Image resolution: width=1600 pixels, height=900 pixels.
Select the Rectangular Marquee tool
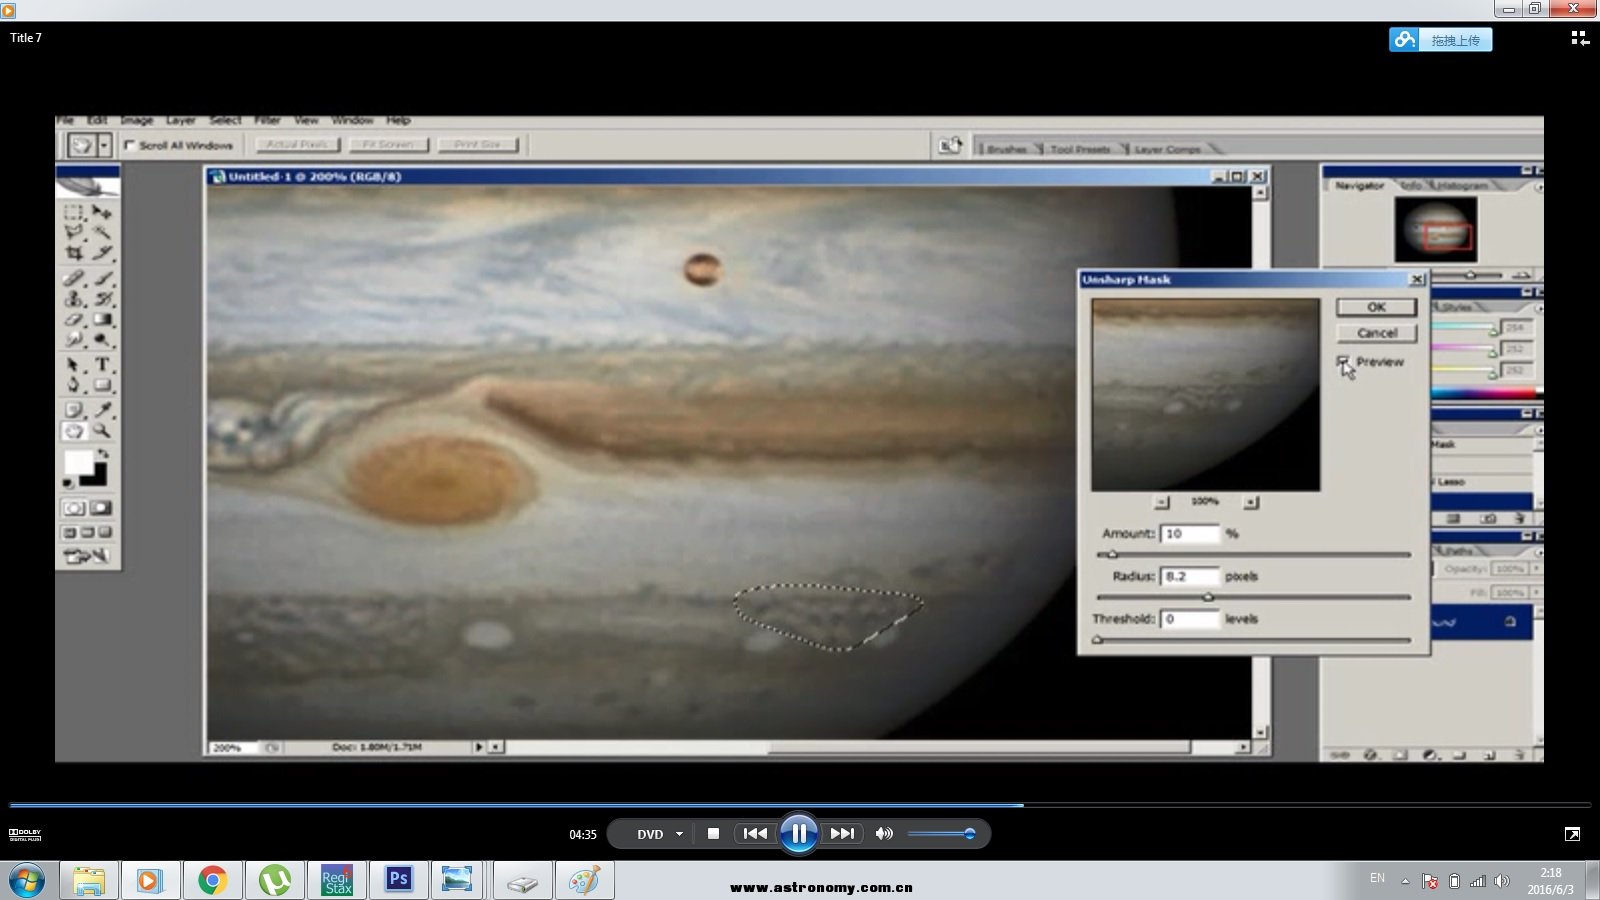(x=74, y=212)
